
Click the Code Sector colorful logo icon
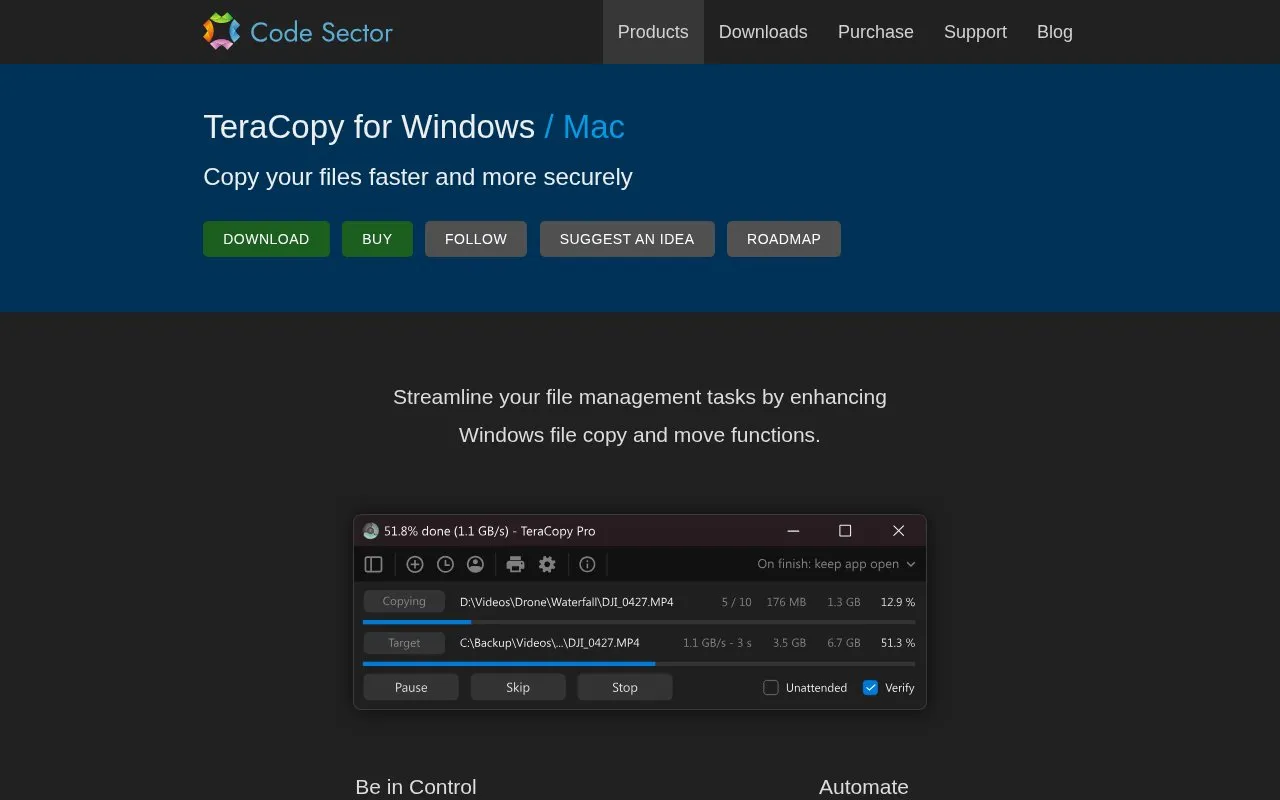coord(221,31)
